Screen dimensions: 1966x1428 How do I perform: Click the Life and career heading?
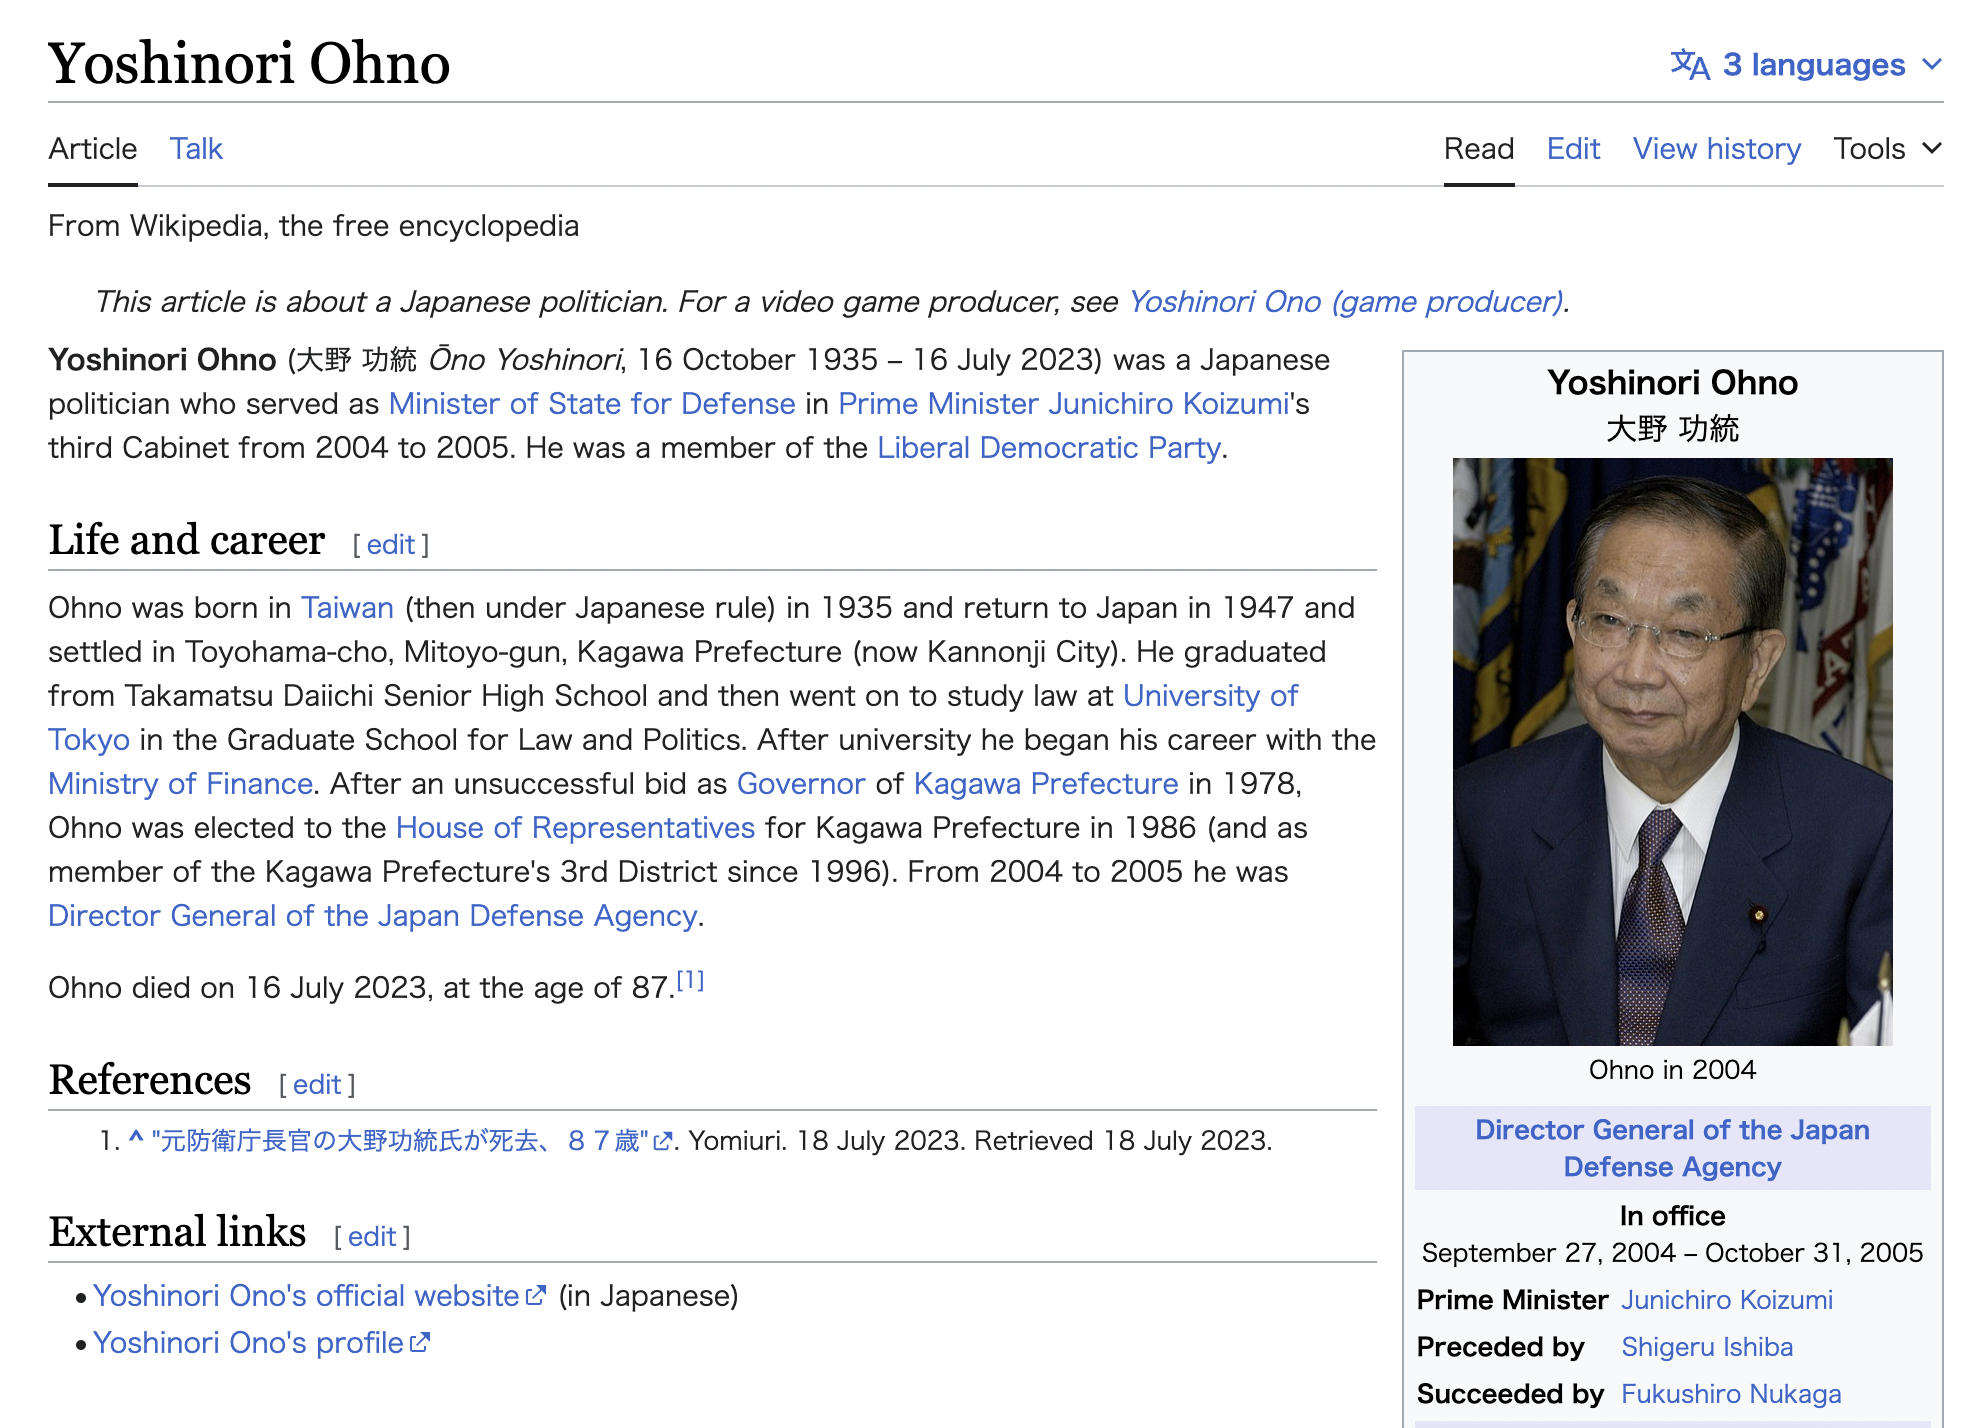point(187,540)
